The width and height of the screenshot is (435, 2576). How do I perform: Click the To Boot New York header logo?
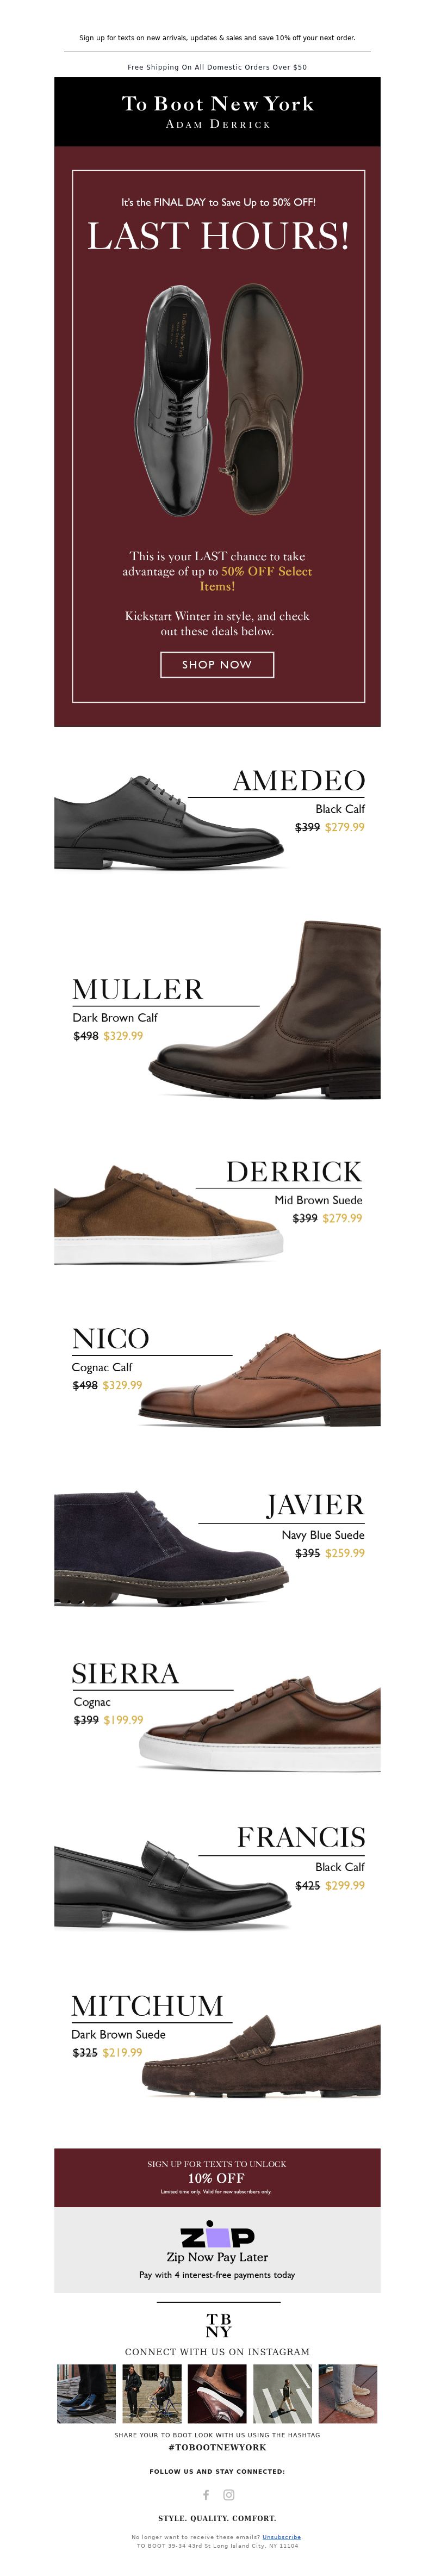click(x=217, y=111)
